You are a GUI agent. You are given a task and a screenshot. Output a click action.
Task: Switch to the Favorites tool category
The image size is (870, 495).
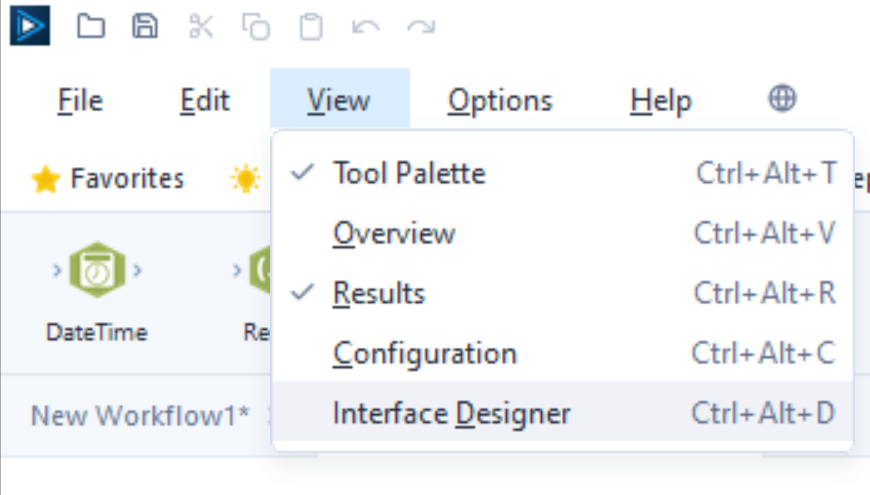(x=108, y=179)
